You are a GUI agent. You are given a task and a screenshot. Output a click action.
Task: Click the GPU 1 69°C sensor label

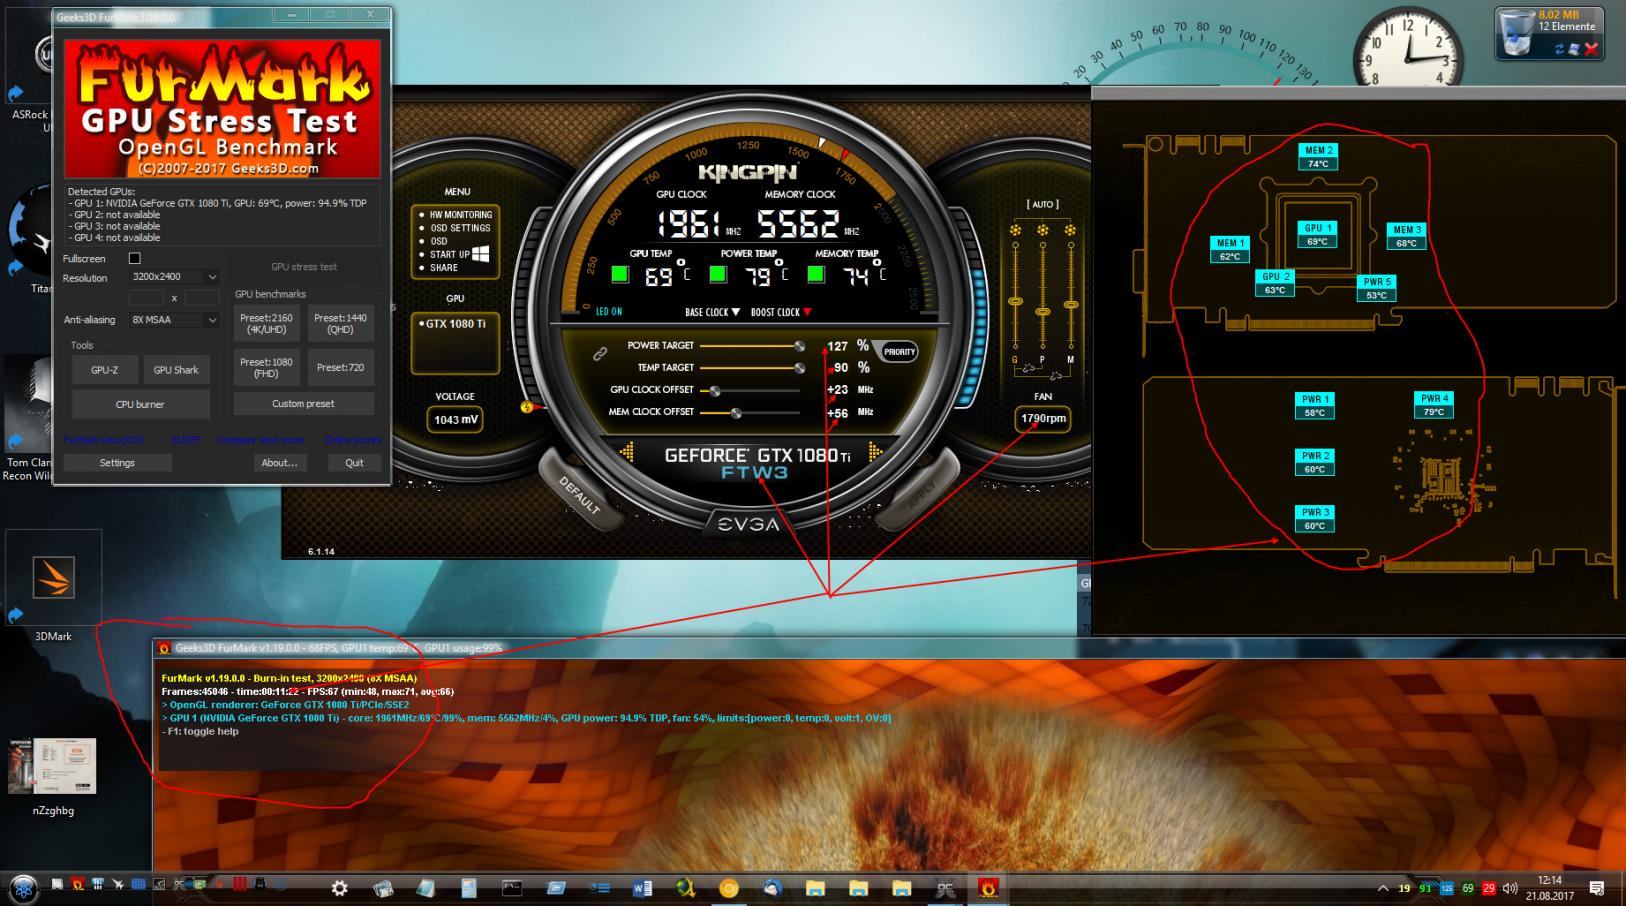[1317, 235]
